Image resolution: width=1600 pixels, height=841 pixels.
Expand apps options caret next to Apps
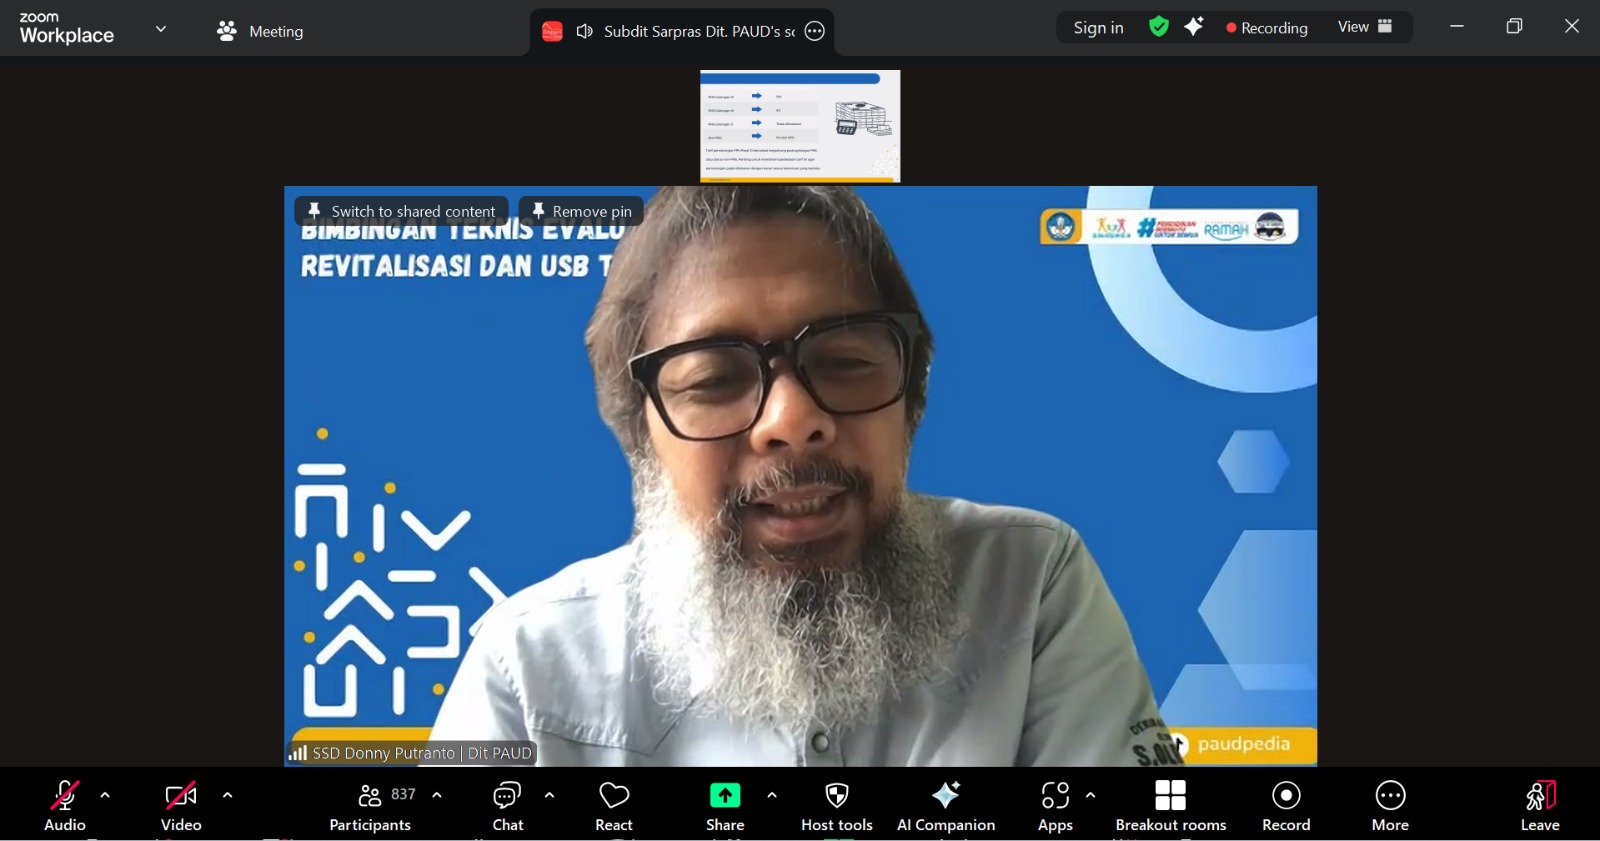pos(1090,796)
